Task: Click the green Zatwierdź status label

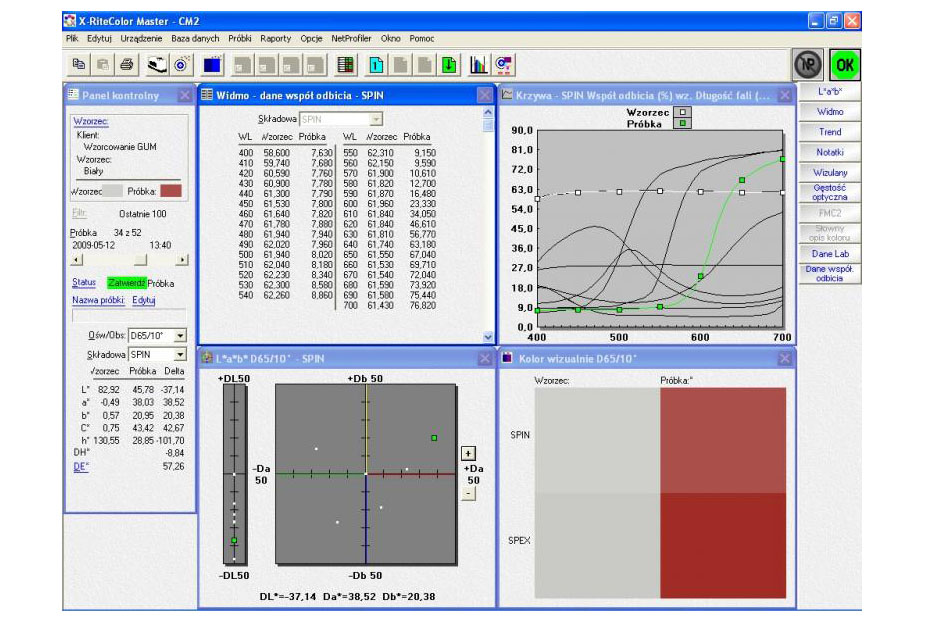Action: click(x=126, y=283)
